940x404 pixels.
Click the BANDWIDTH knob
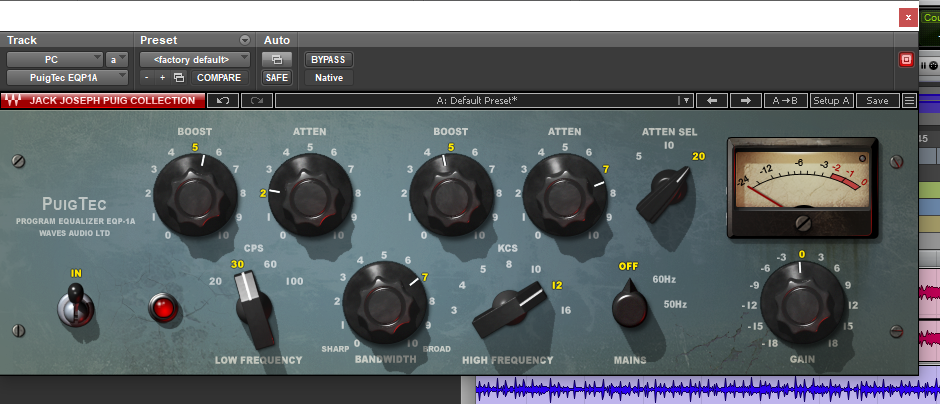point(385,303)
